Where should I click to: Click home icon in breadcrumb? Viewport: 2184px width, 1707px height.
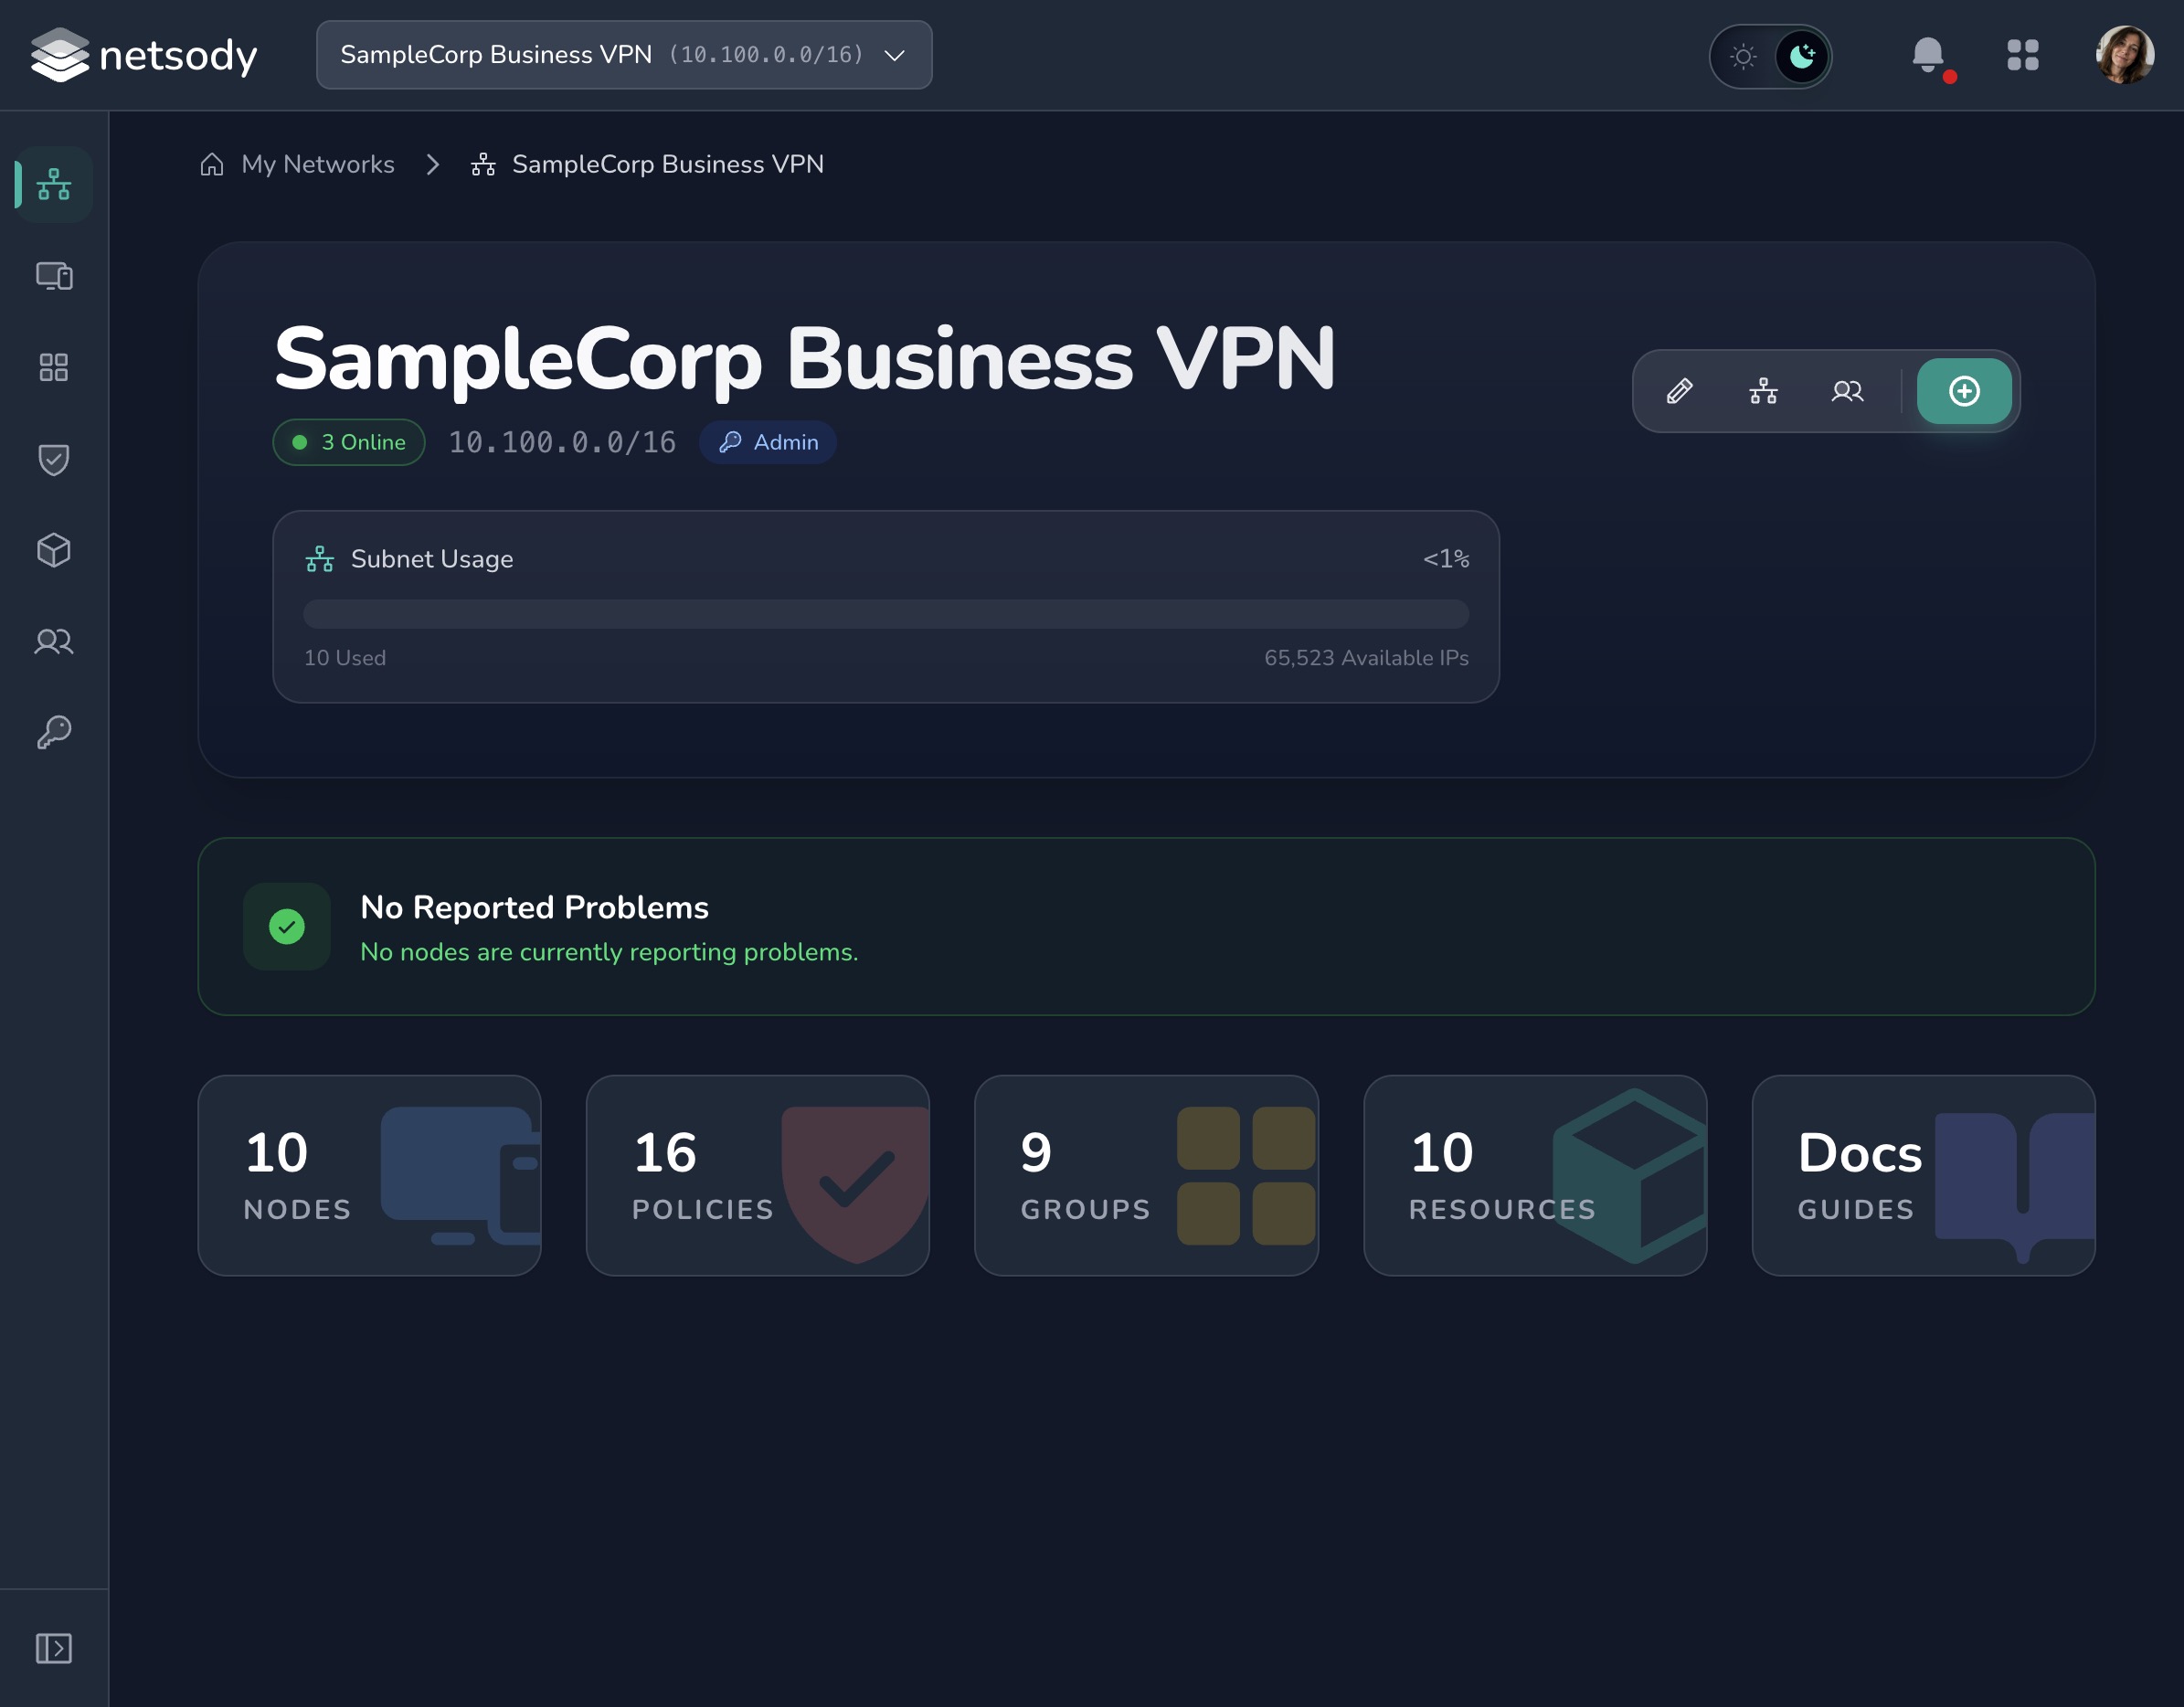coord(212,164)
